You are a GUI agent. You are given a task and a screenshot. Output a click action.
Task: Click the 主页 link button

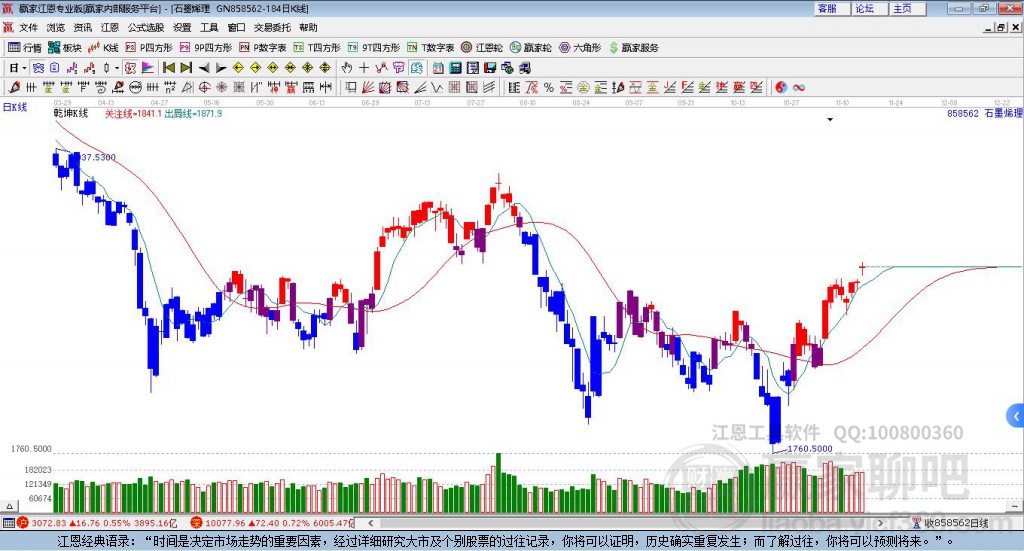click(x=908, y=8)
